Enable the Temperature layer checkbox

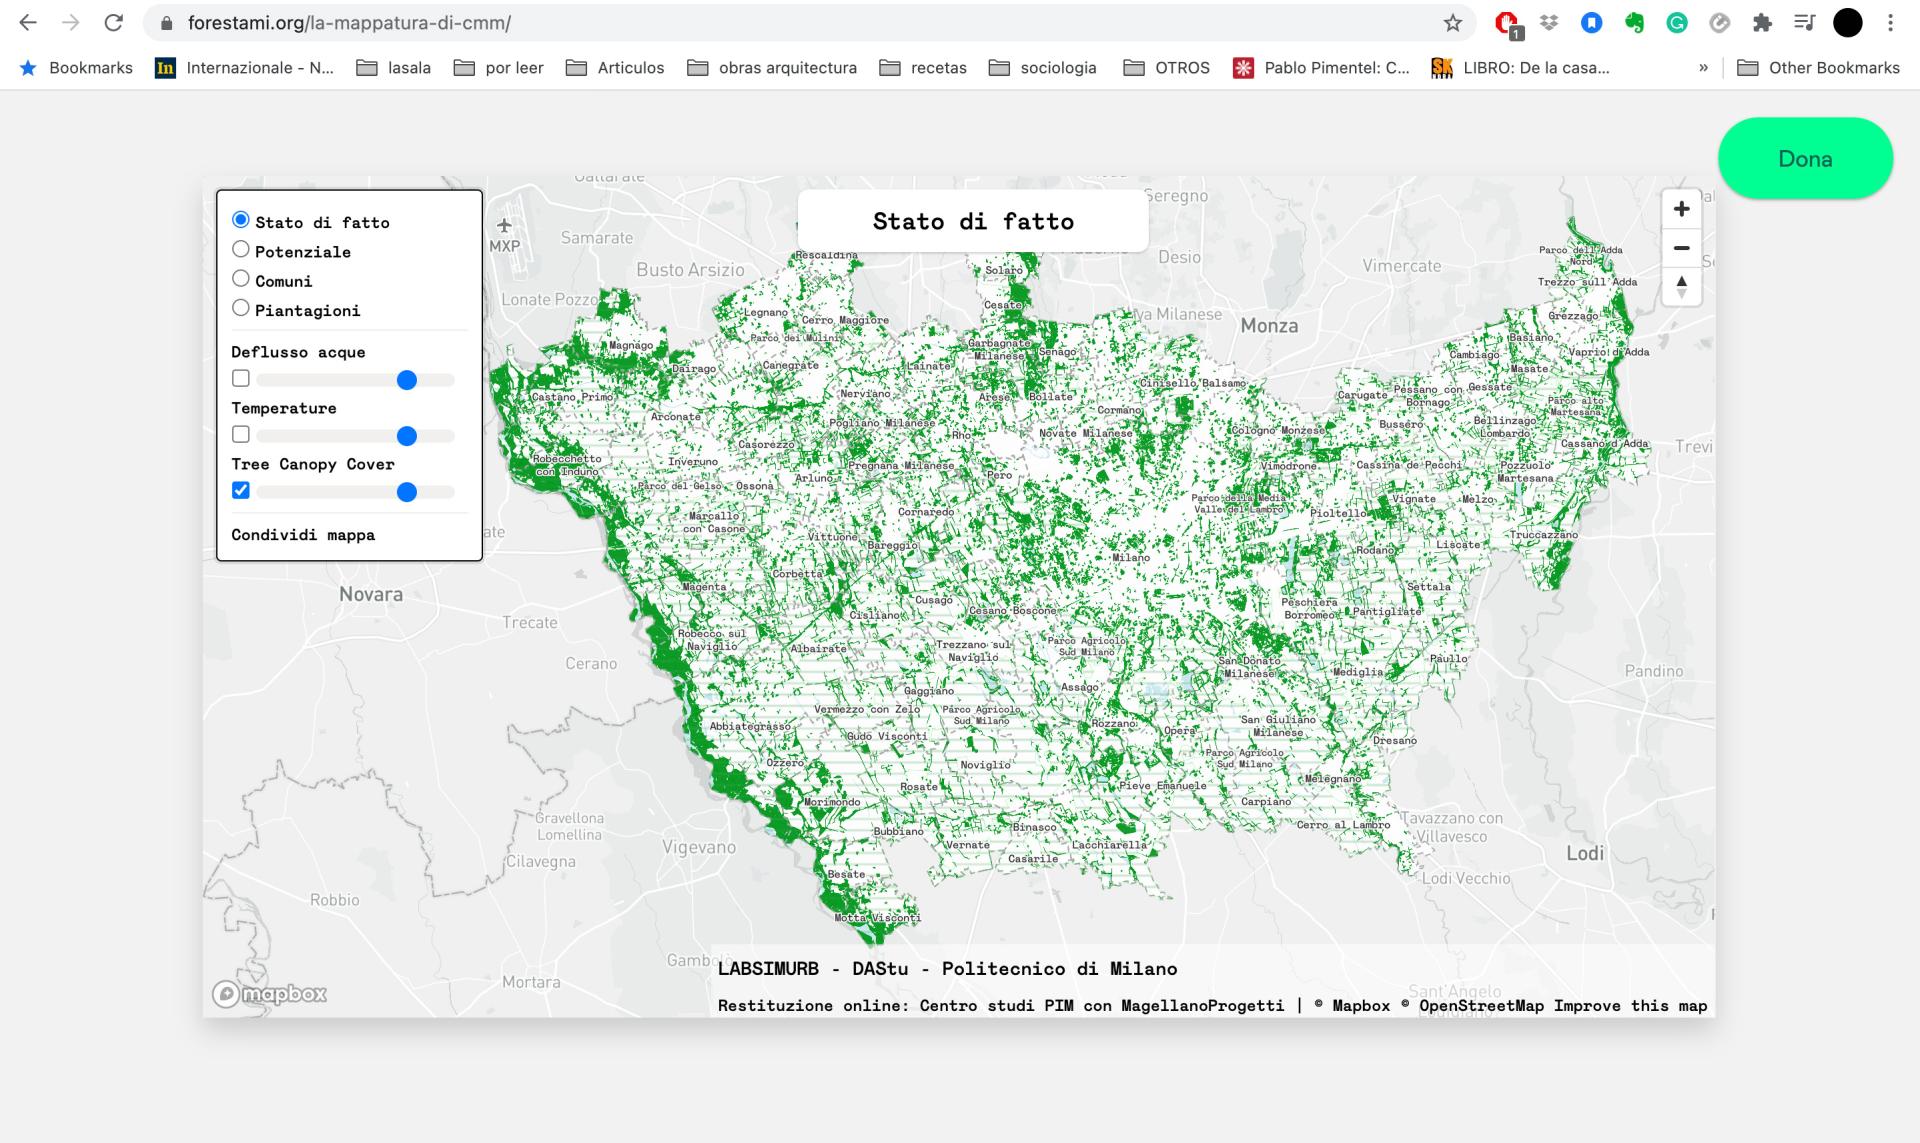(241, 434)
